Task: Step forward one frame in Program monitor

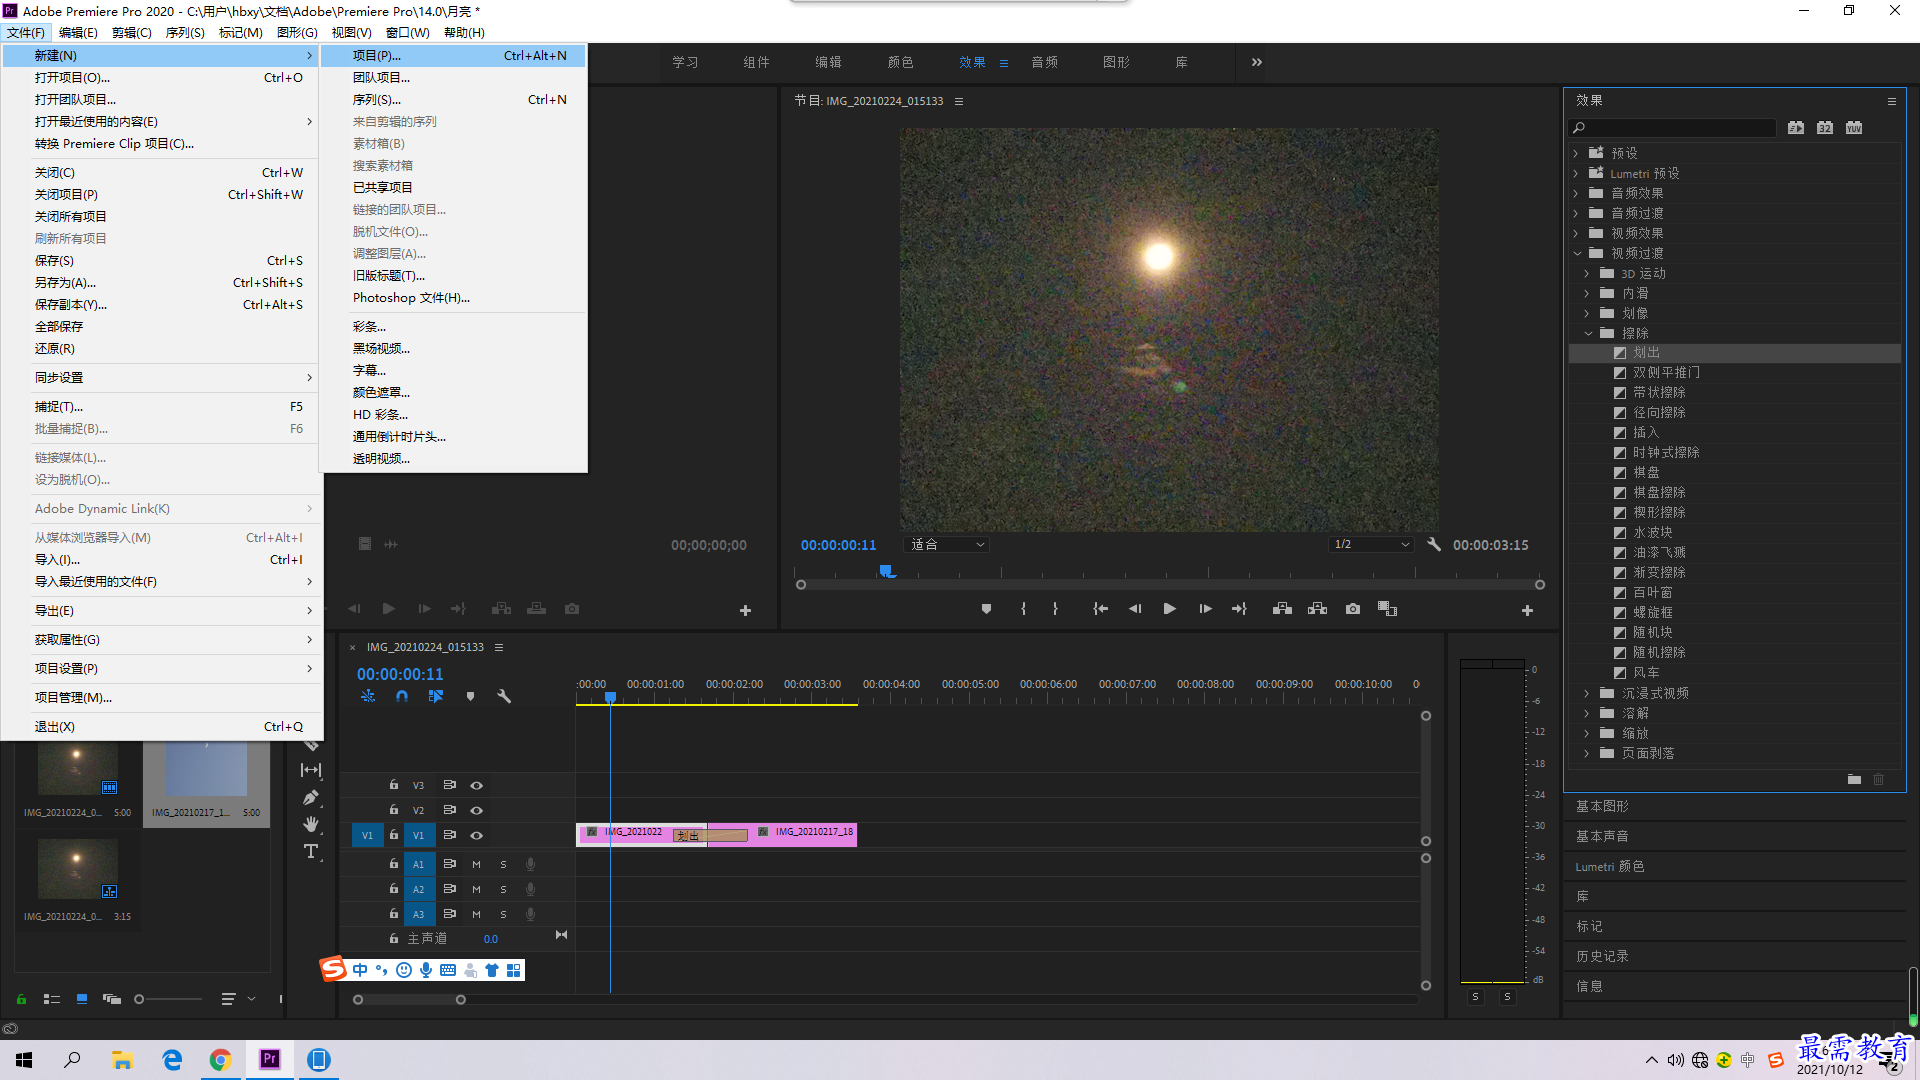Action: (1205, 609)
